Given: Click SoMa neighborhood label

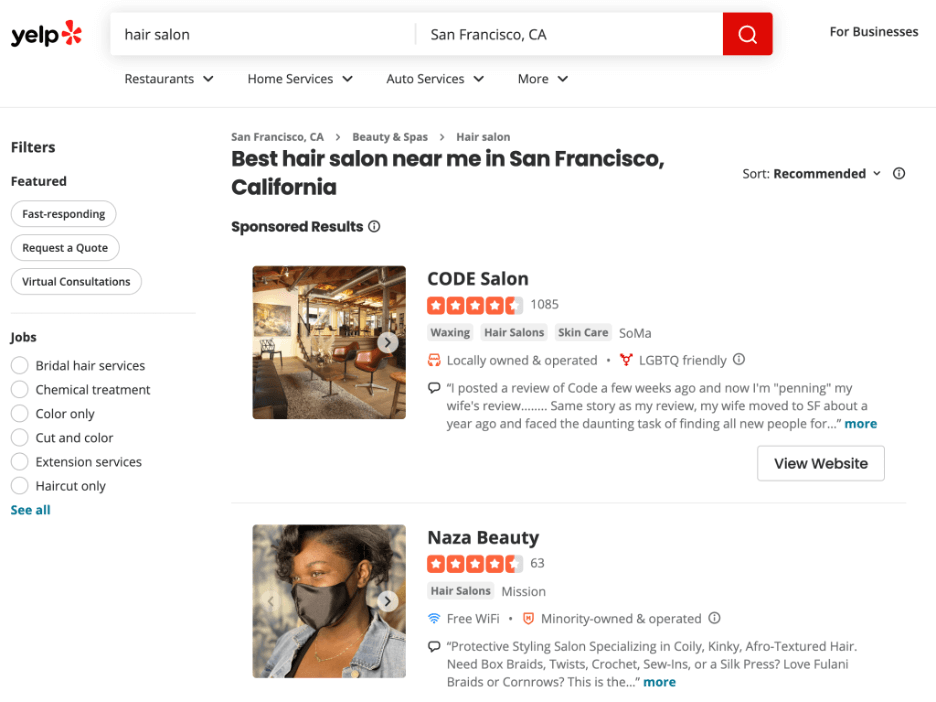Looking at the screenshot, I should (x=635, y=333).
